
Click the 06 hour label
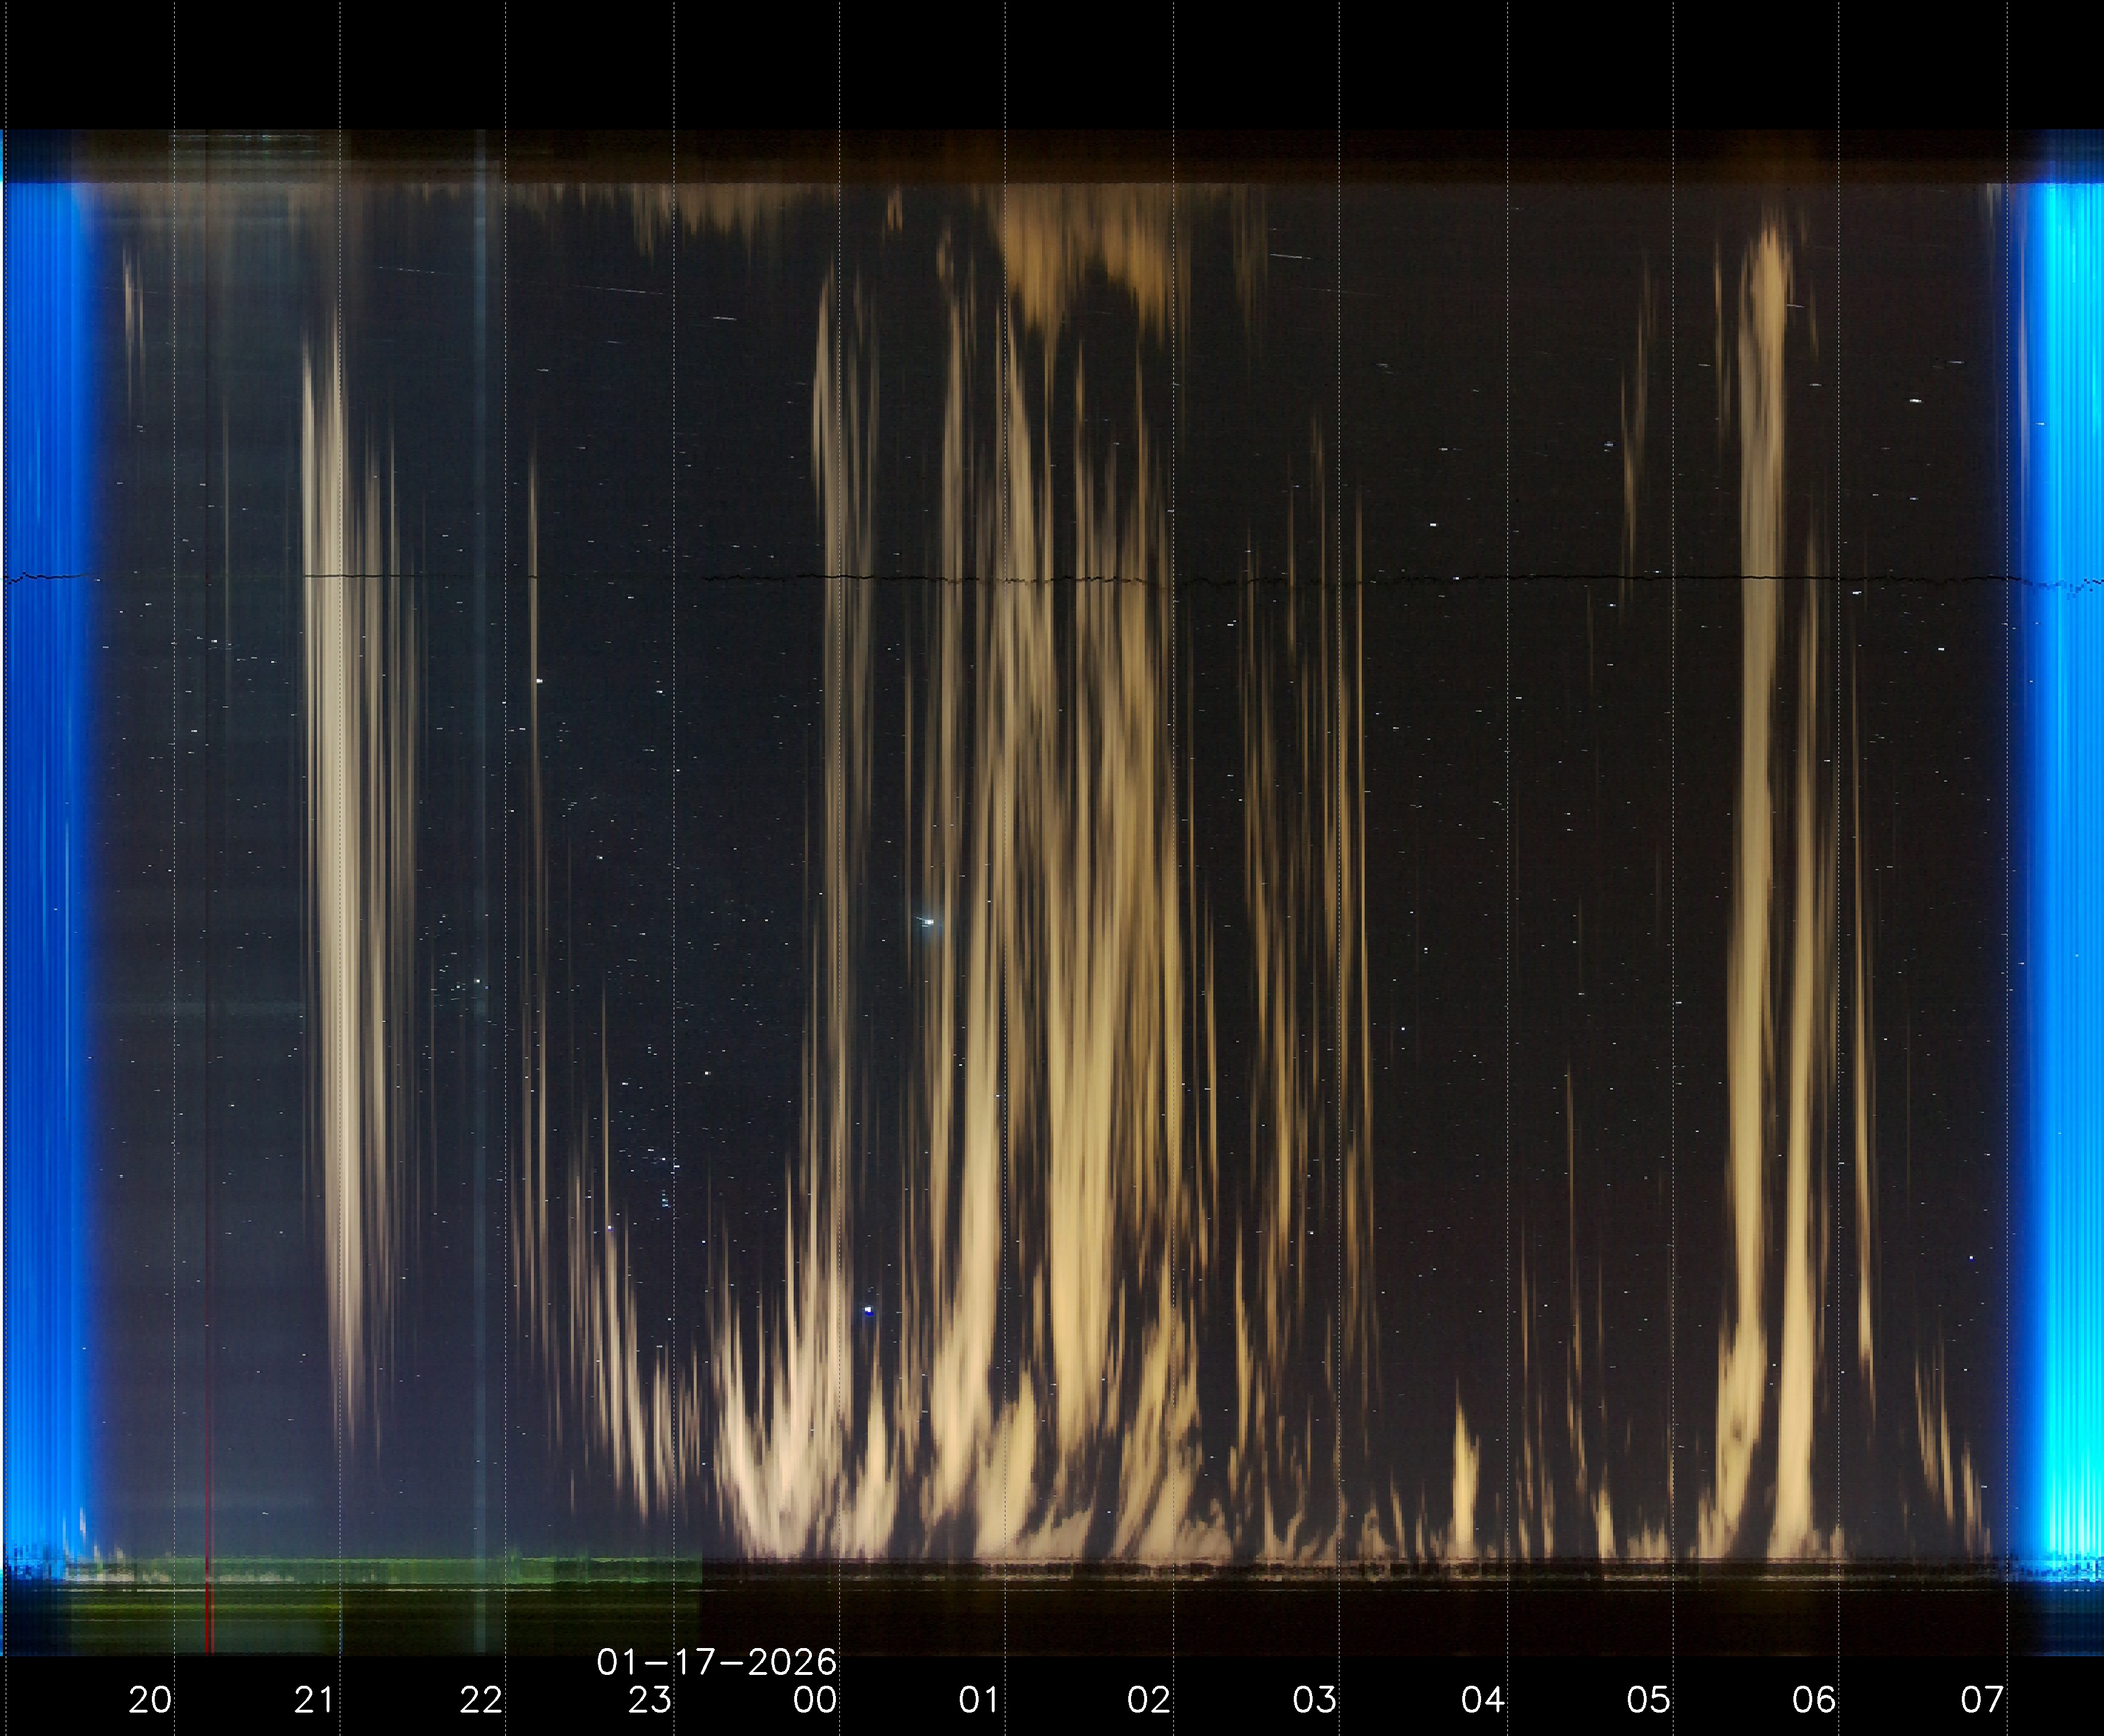(x=1814, y=1700)
